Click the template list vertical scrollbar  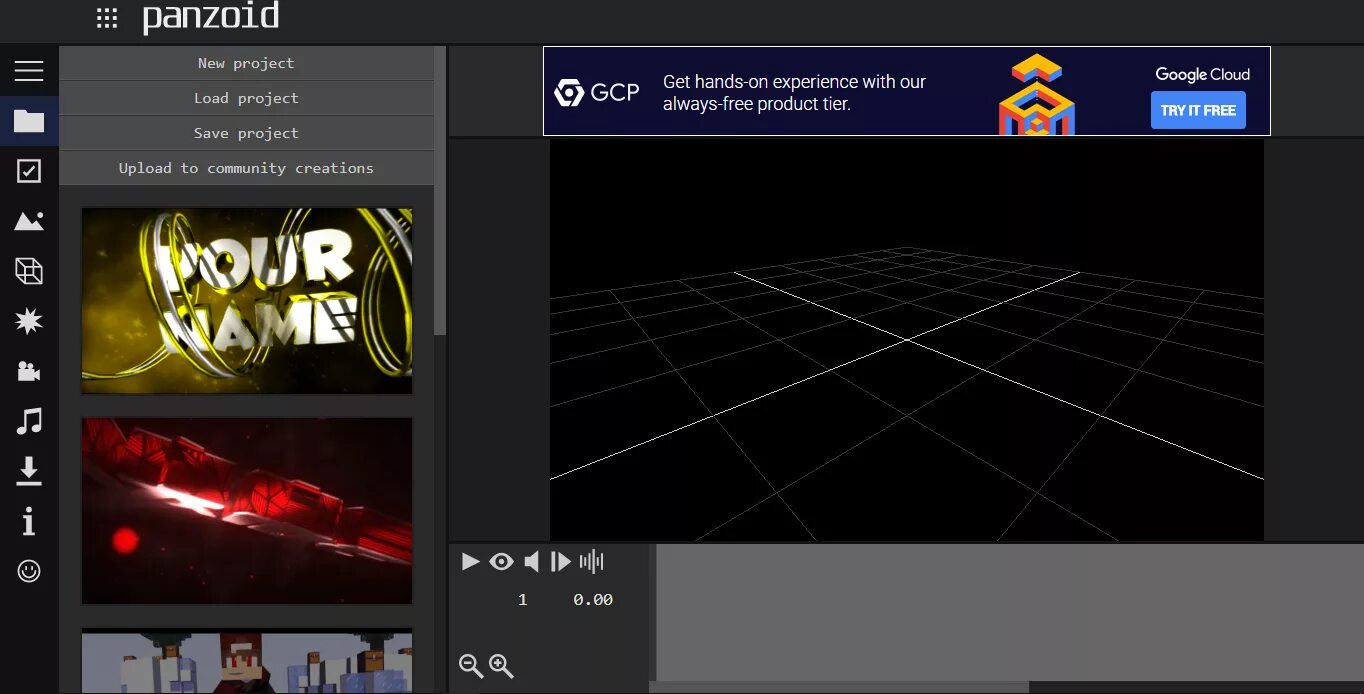[440, 190]
